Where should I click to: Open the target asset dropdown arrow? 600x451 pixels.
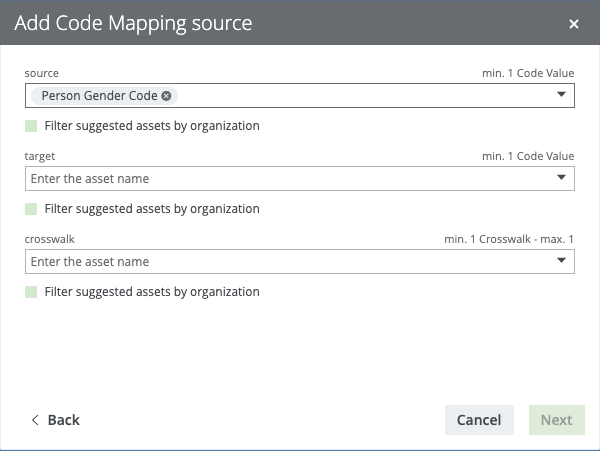pyautogui.click(x=561, y=179)
